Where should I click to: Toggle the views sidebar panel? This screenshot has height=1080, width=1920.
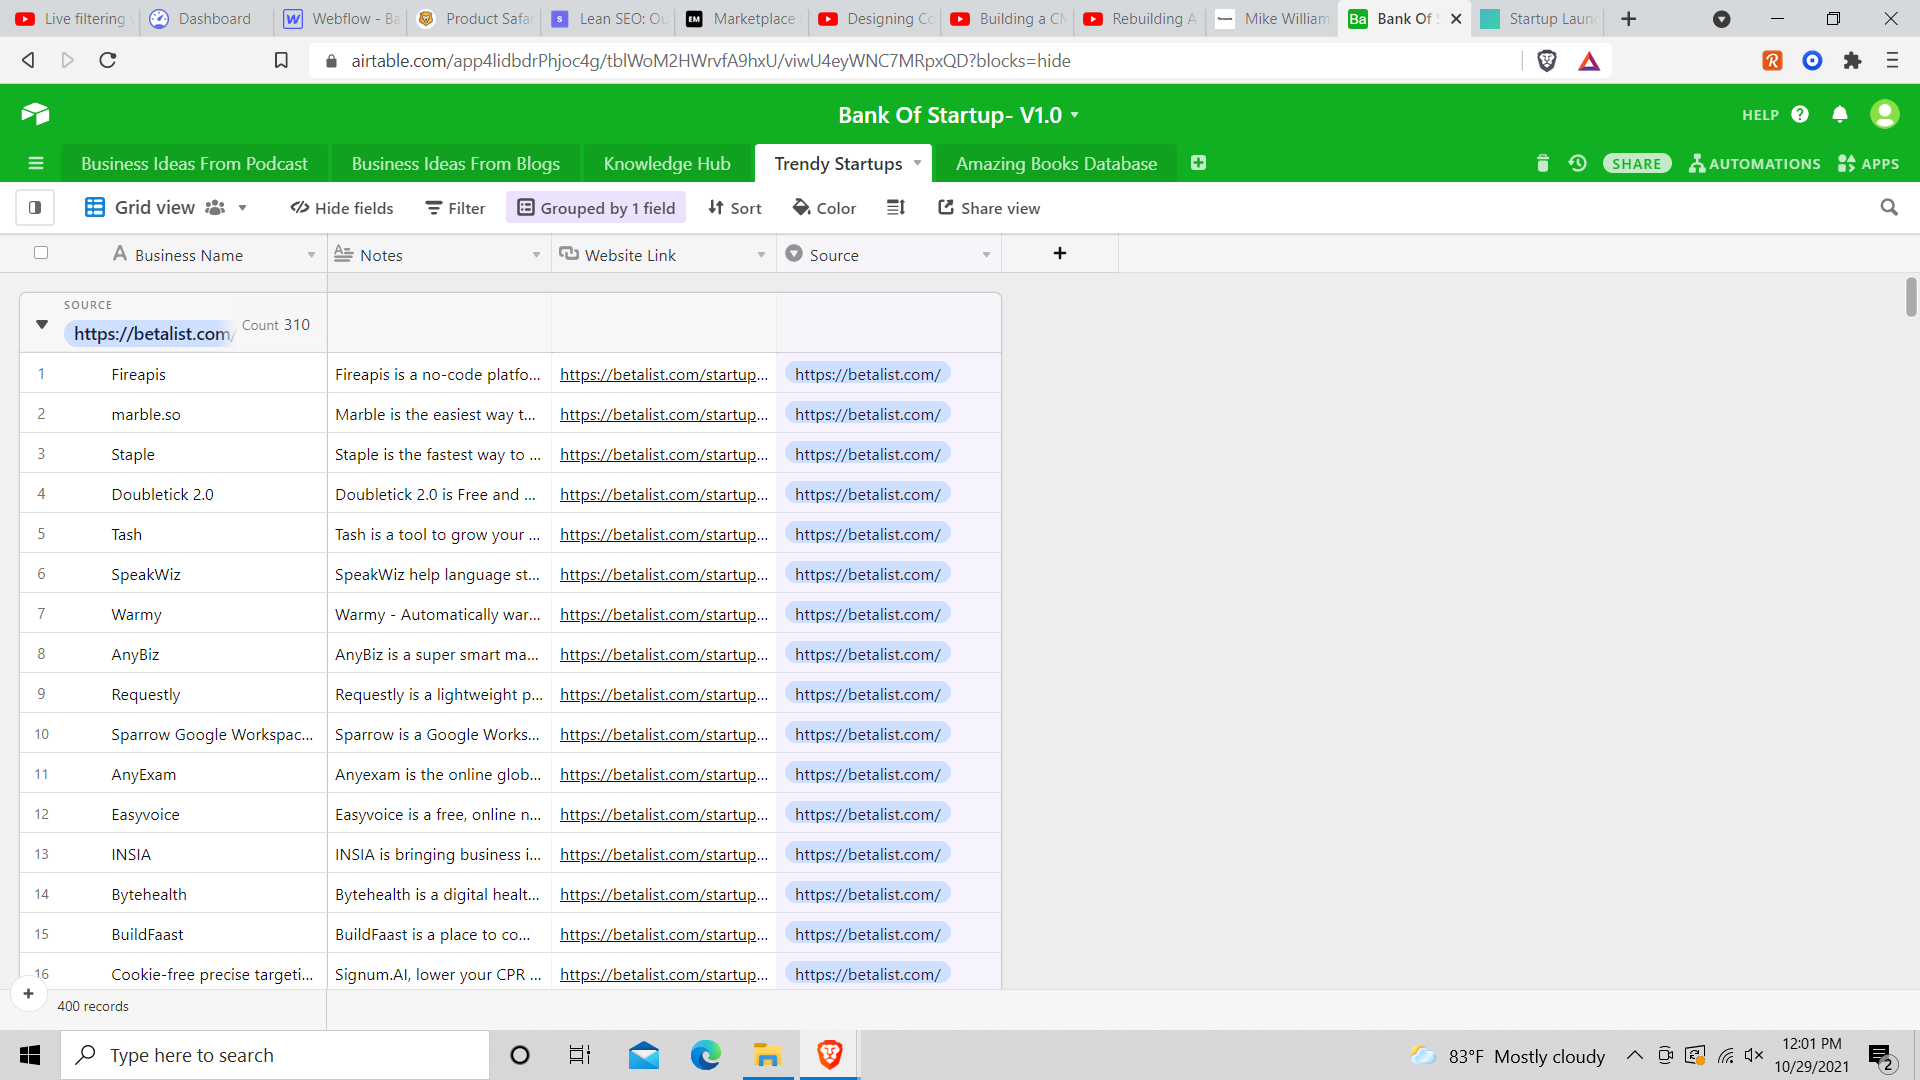35,208
